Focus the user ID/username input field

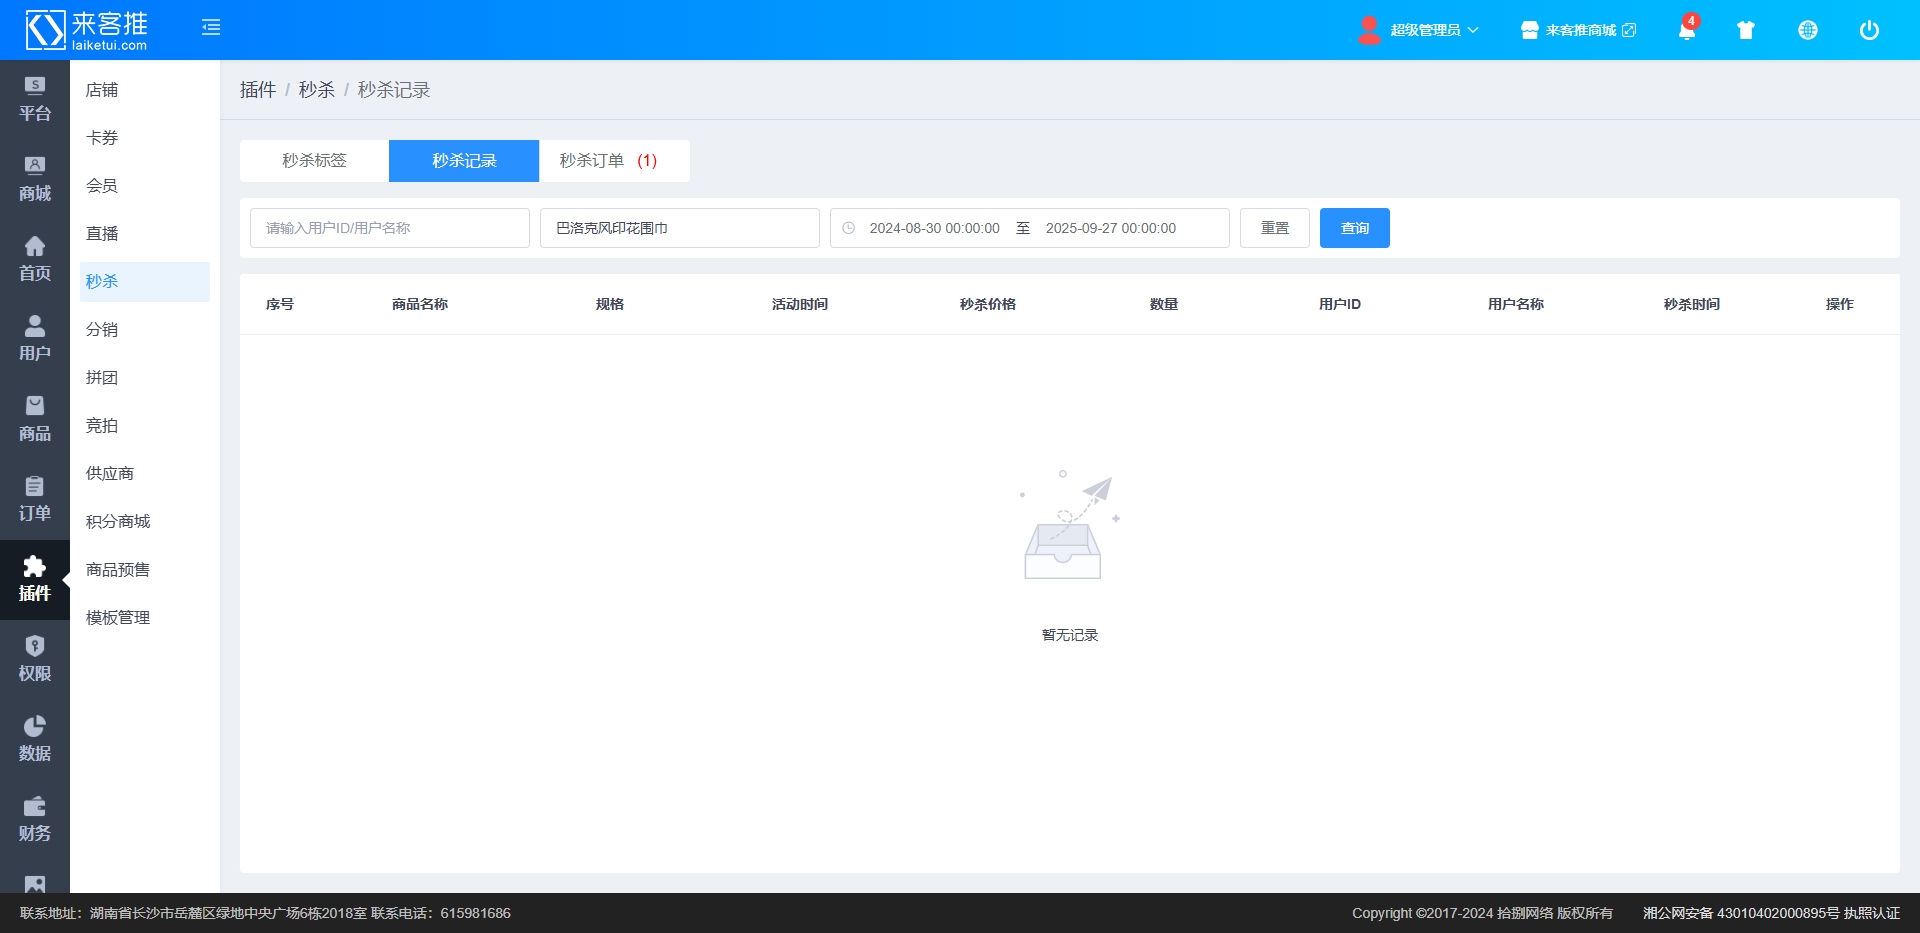[389, 228]
